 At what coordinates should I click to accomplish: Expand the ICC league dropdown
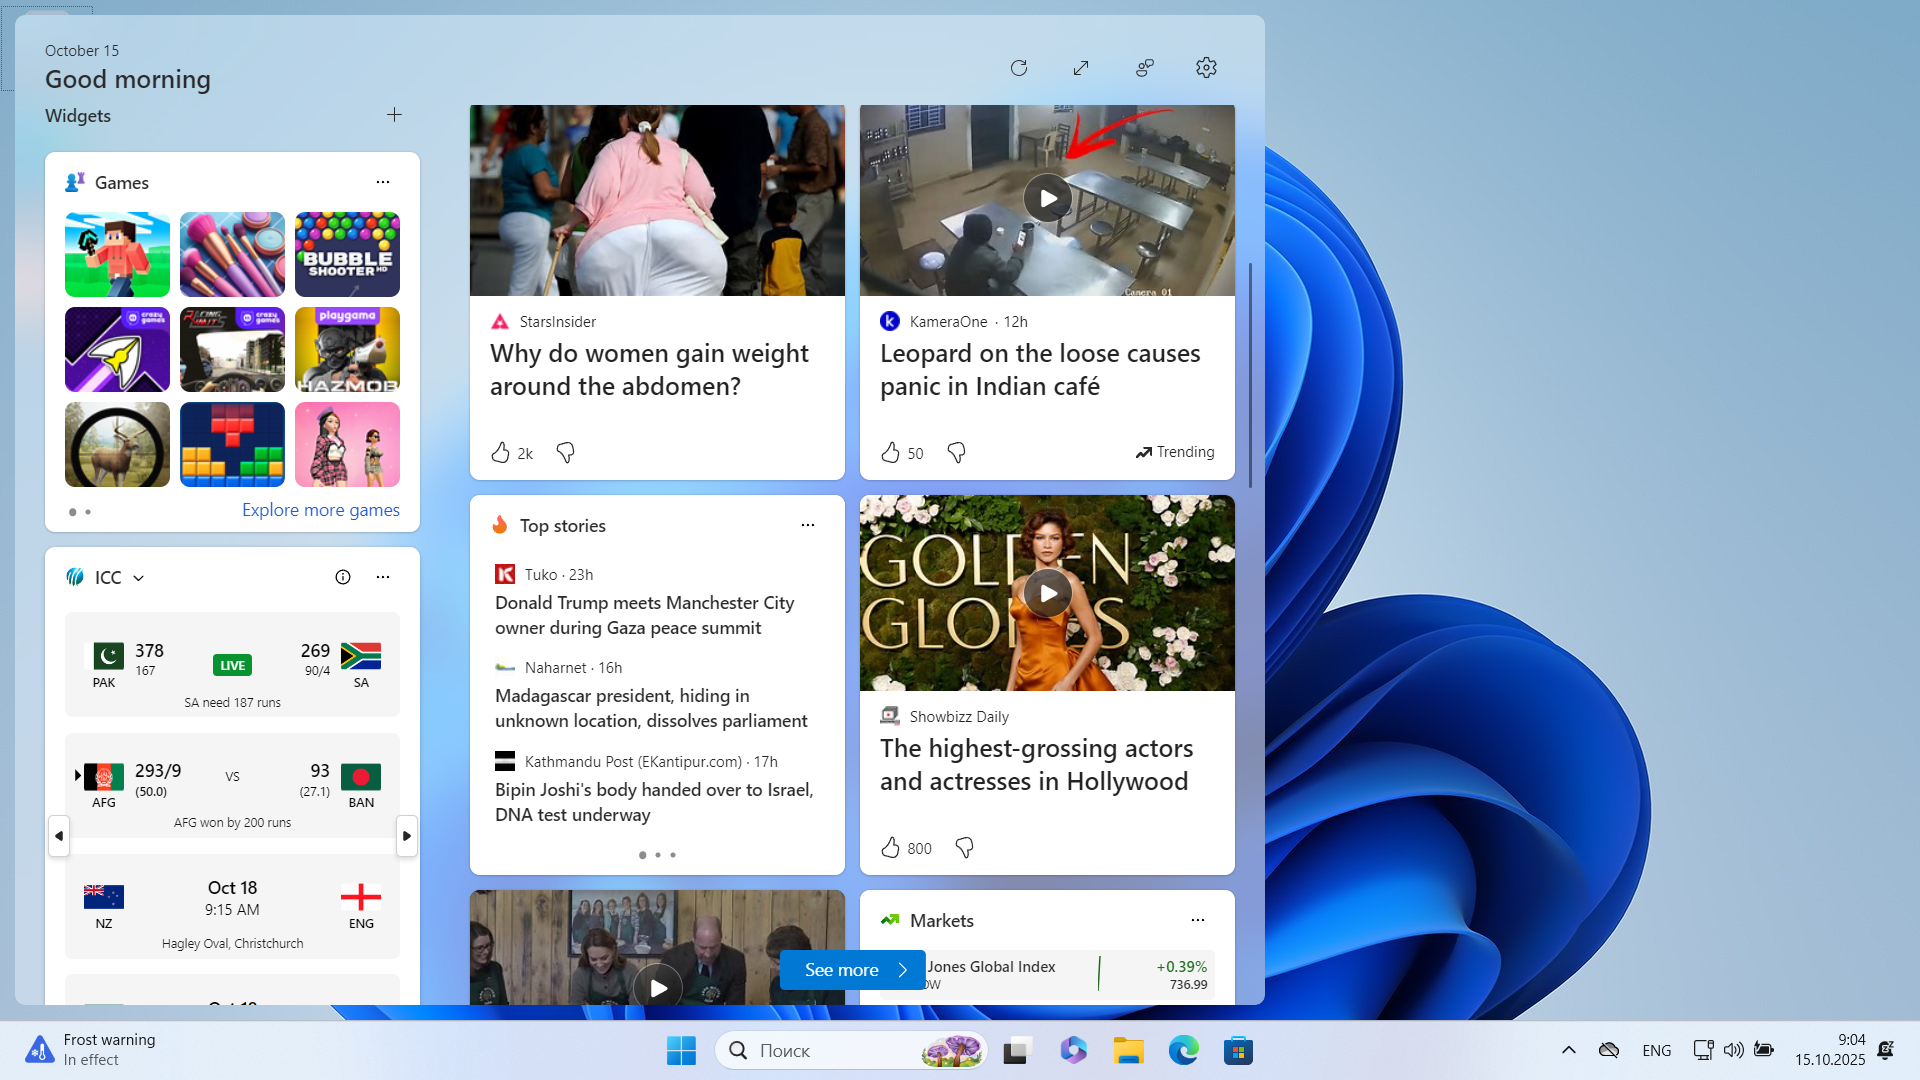pyautogui.click(x=139, y=578)
